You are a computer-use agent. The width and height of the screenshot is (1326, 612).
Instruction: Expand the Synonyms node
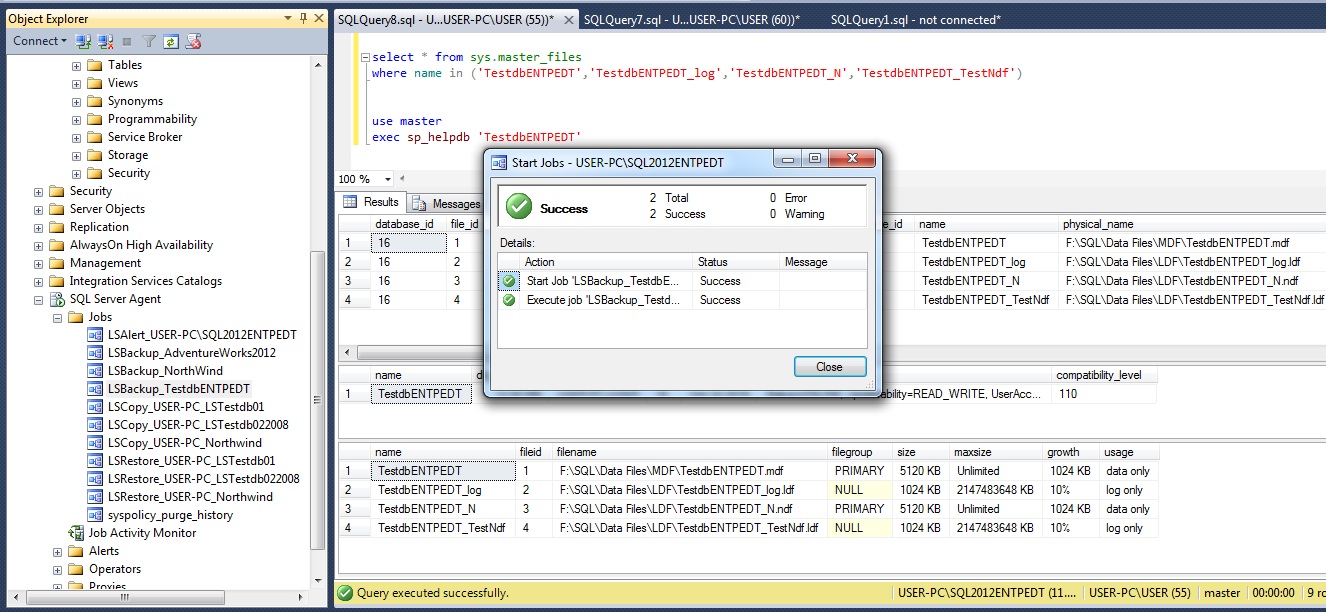point(76,101)
